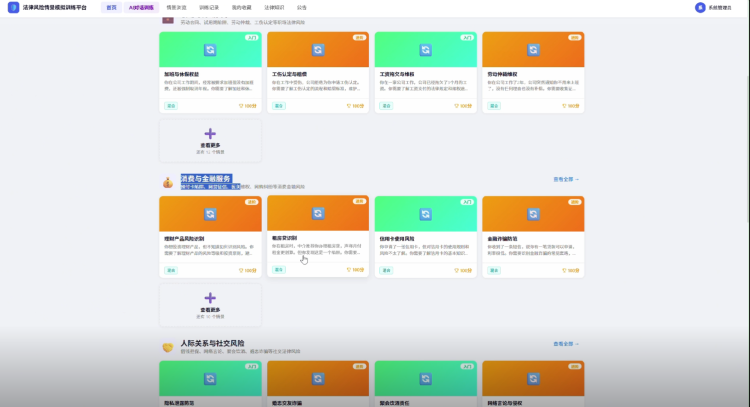Click refresh icon on 隐私泄露防范 card
The width and height of the screenshot is (750, 407).
[210, 379]
